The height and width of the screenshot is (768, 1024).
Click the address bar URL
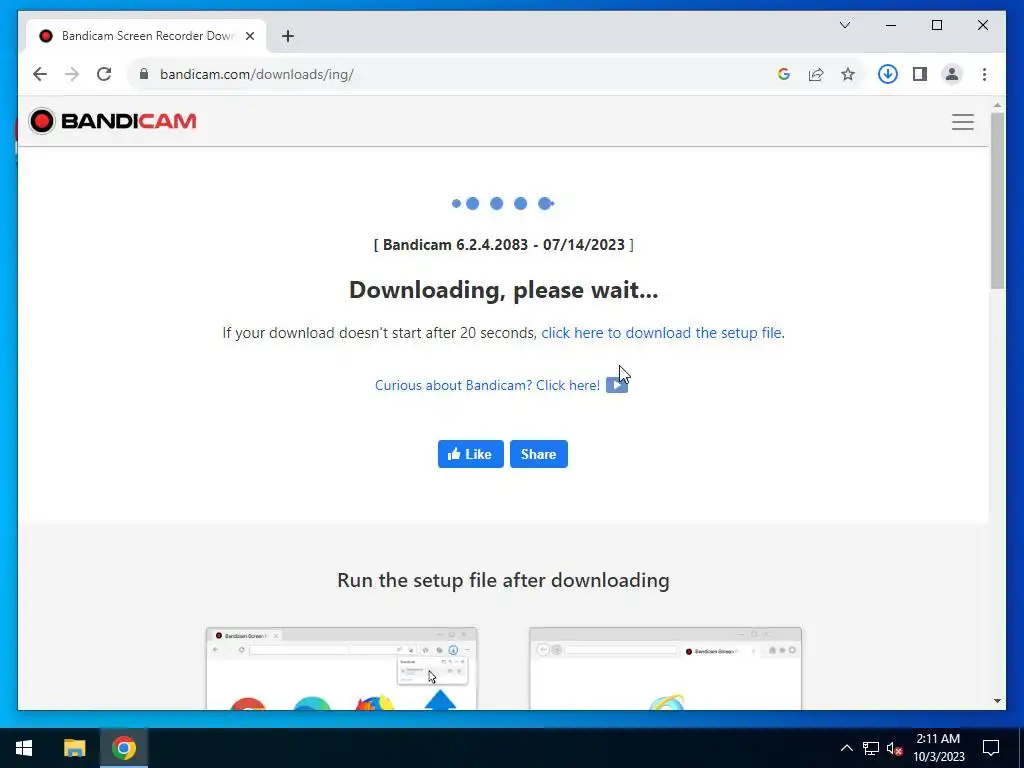257,74
